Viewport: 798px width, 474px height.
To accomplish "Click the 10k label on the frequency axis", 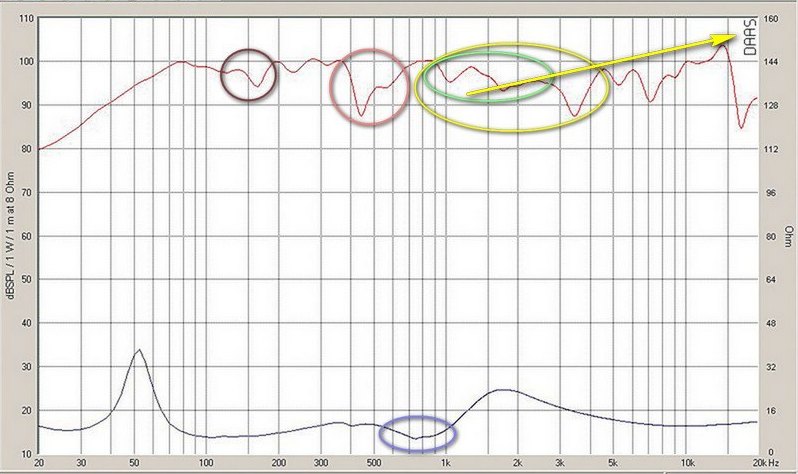I will pos(687,463).
